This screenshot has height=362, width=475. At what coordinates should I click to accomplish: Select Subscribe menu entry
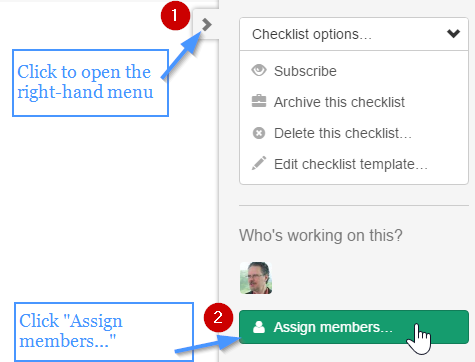coord(305,71)
